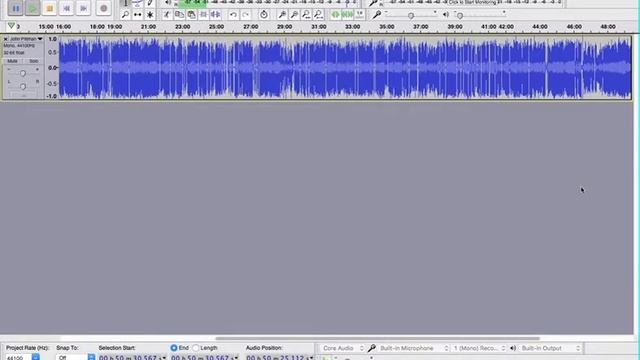Click the selection End time field
640x360 pixels.
[x=204, y=357]
